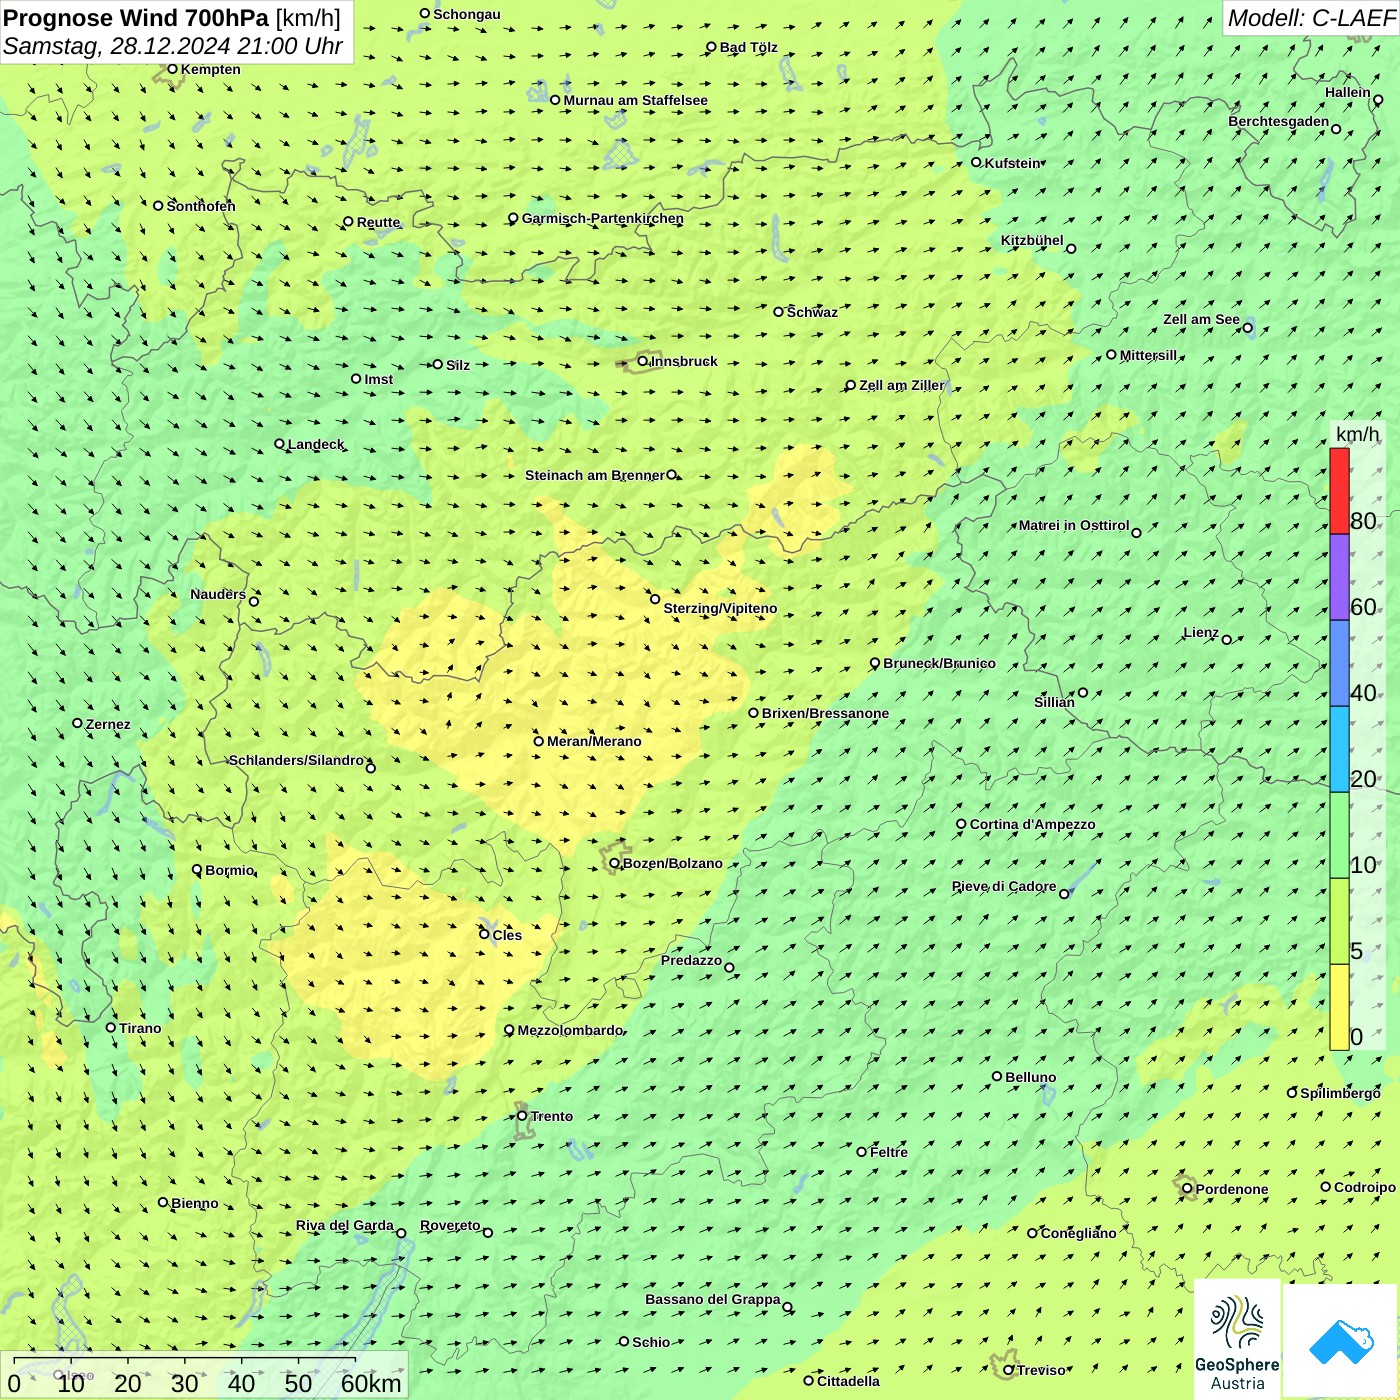Click the Bad Tölz label
Screen dimensions: 1400x1400
749,47
